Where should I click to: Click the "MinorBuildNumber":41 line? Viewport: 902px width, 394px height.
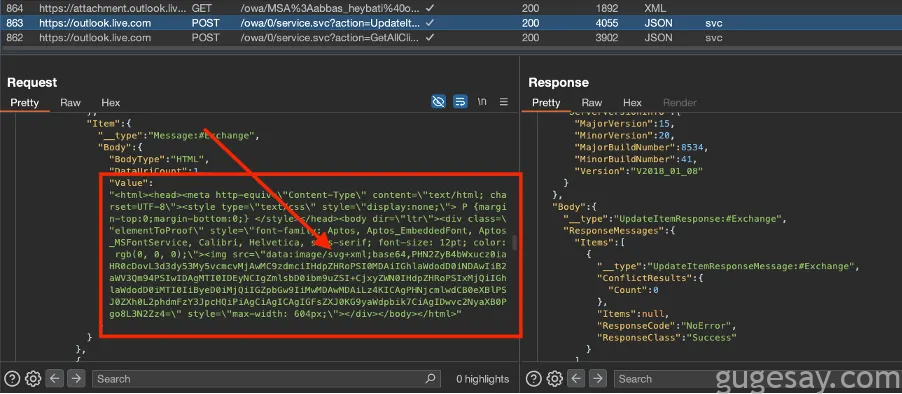click(635, 159)
